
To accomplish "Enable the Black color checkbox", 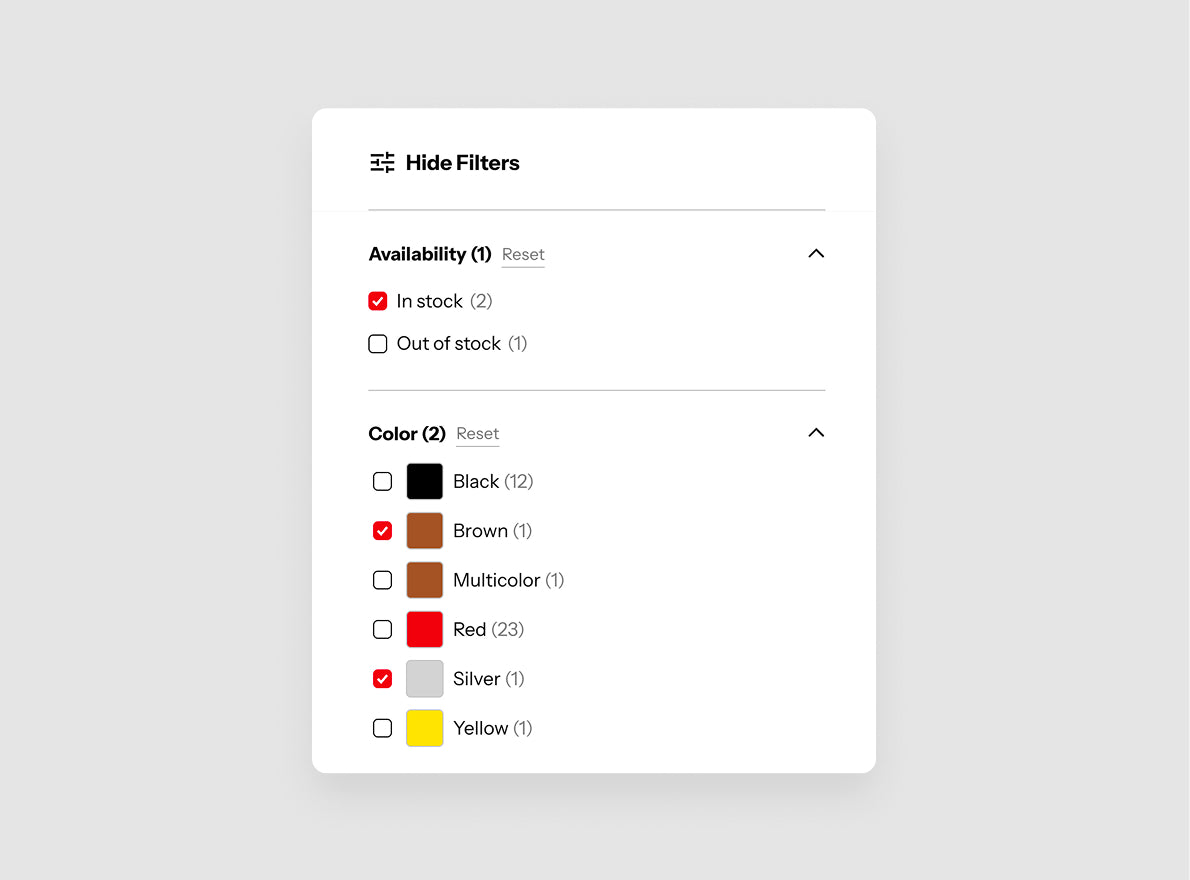I will coord(382,482).
